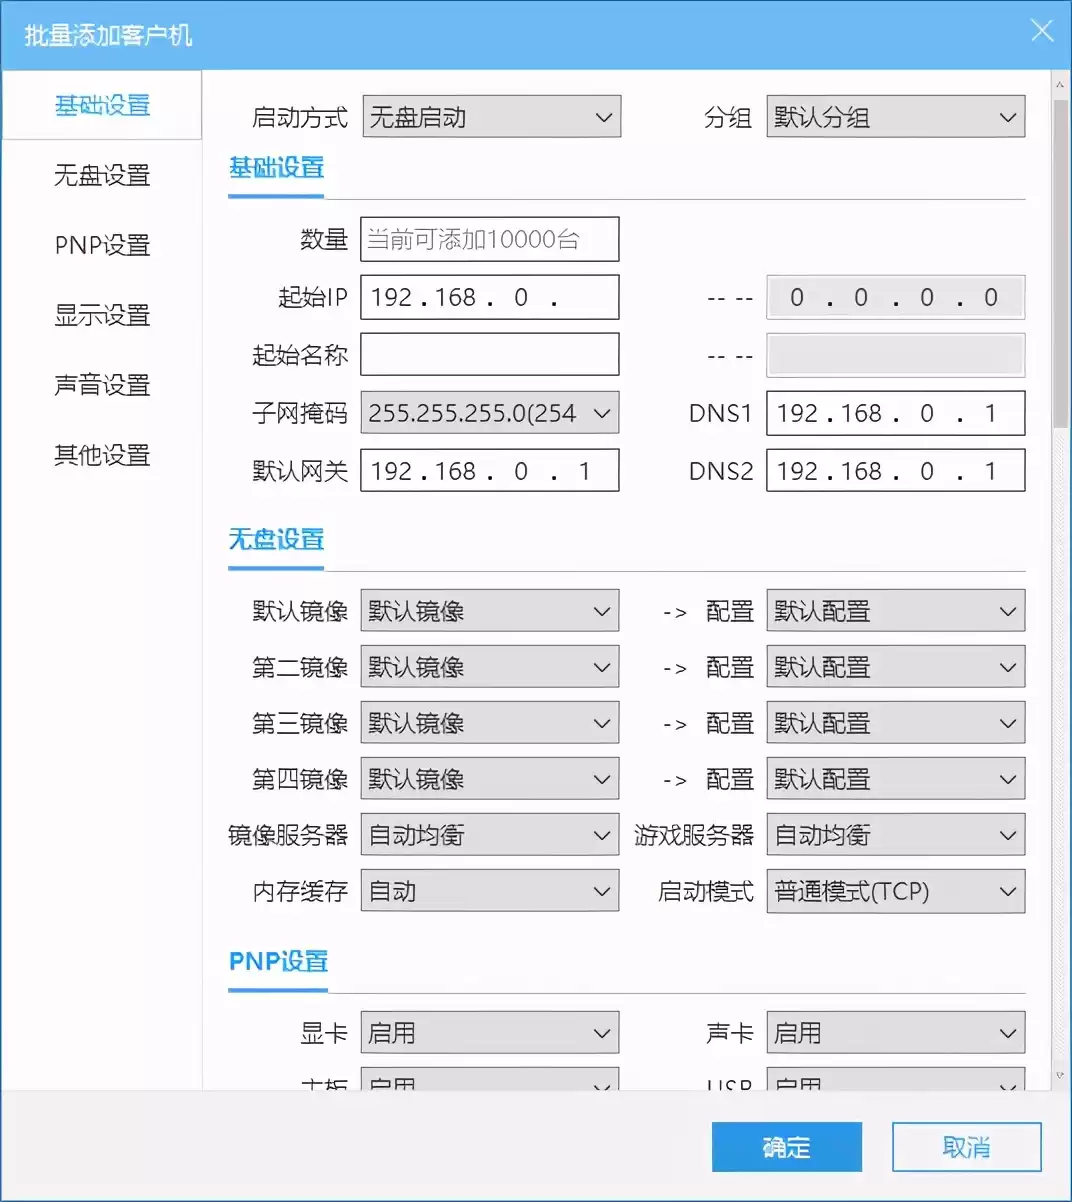Switch to the 无盘设置 sidebar tab
The image size is (1072, 1202).
101,176
